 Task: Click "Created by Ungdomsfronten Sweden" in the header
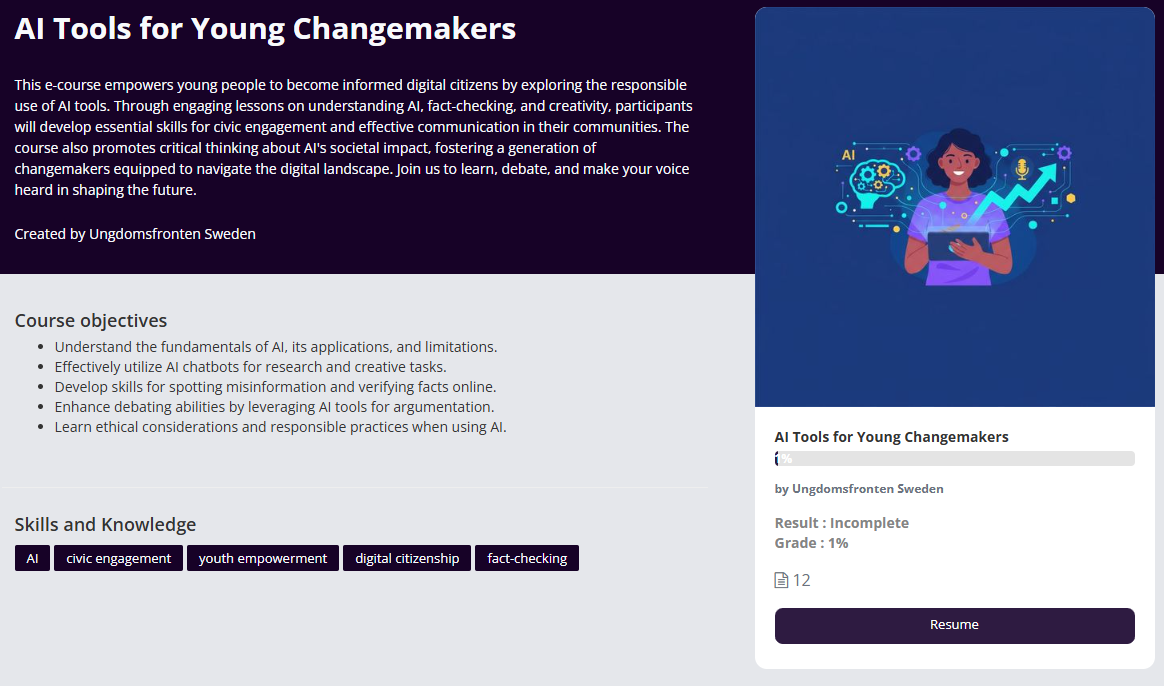tap(135, 234)
